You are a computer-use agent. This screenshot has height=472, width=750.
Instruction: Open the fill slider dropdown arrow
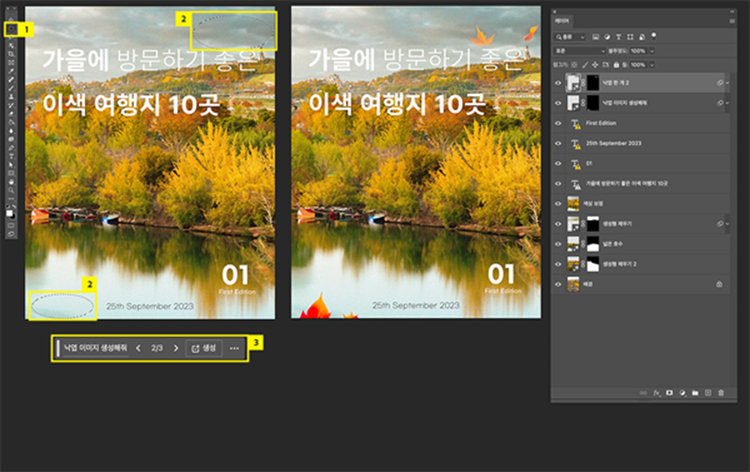(x=652, y=65)
